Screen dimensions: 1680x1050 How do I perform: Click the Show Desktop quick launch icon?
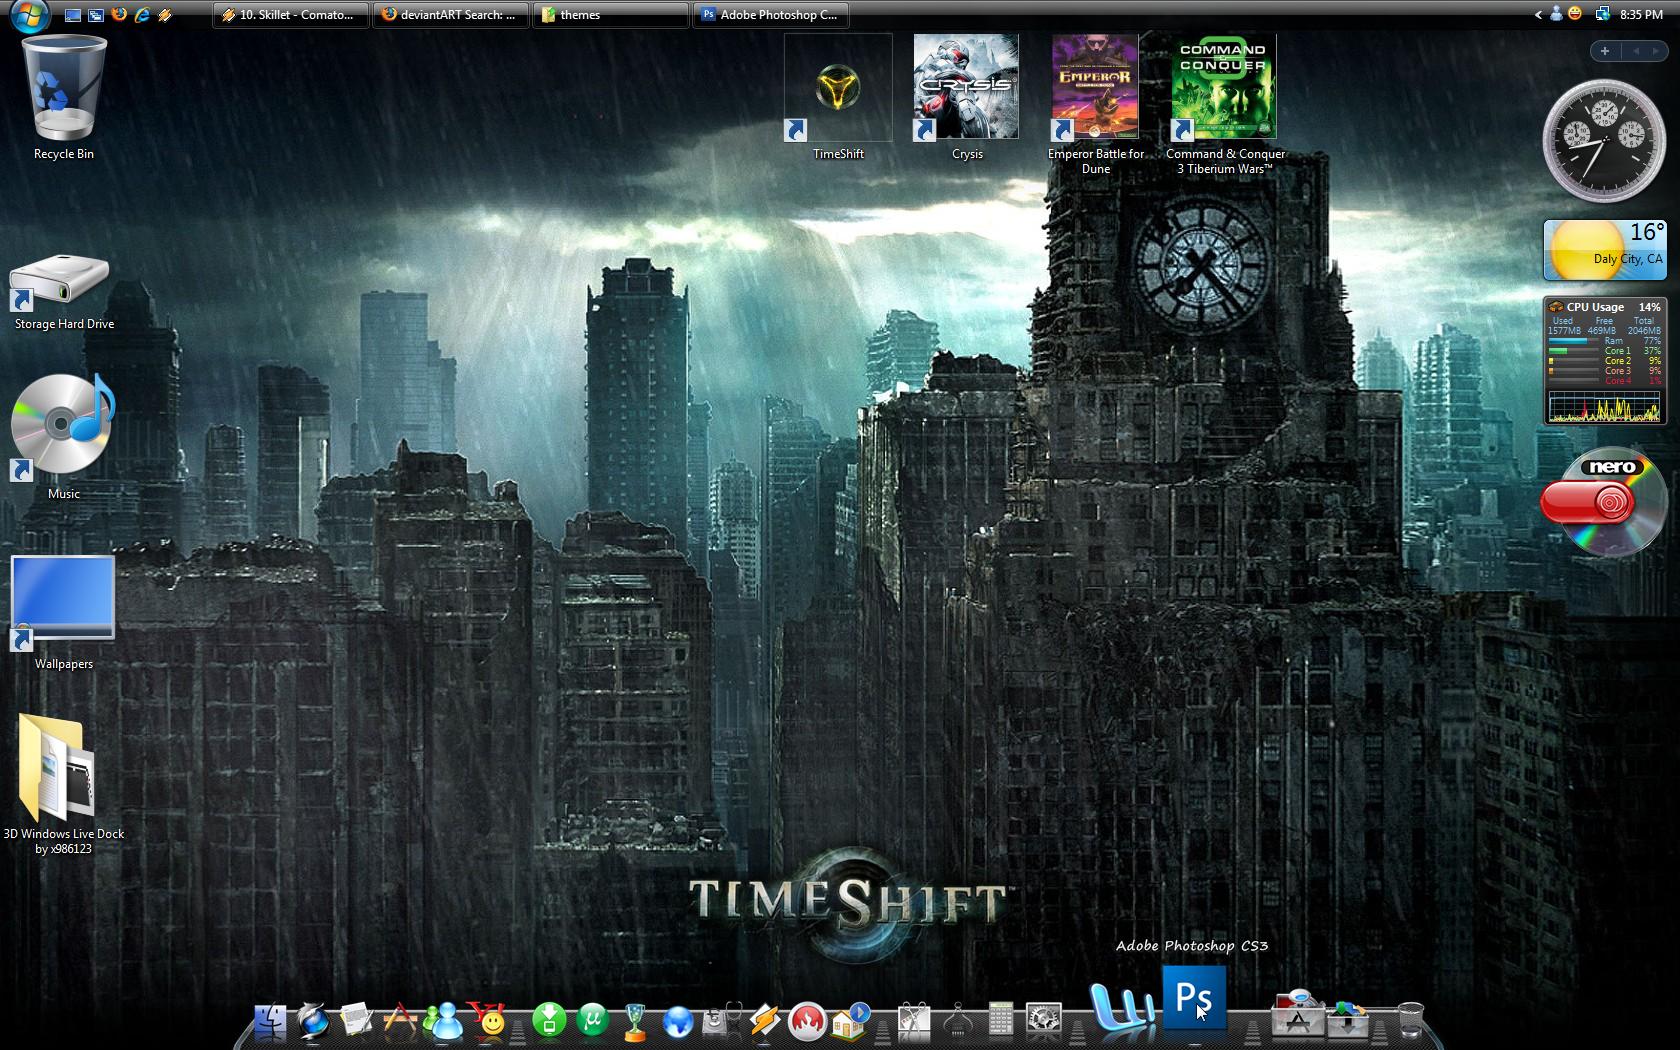tap(73, 15)
